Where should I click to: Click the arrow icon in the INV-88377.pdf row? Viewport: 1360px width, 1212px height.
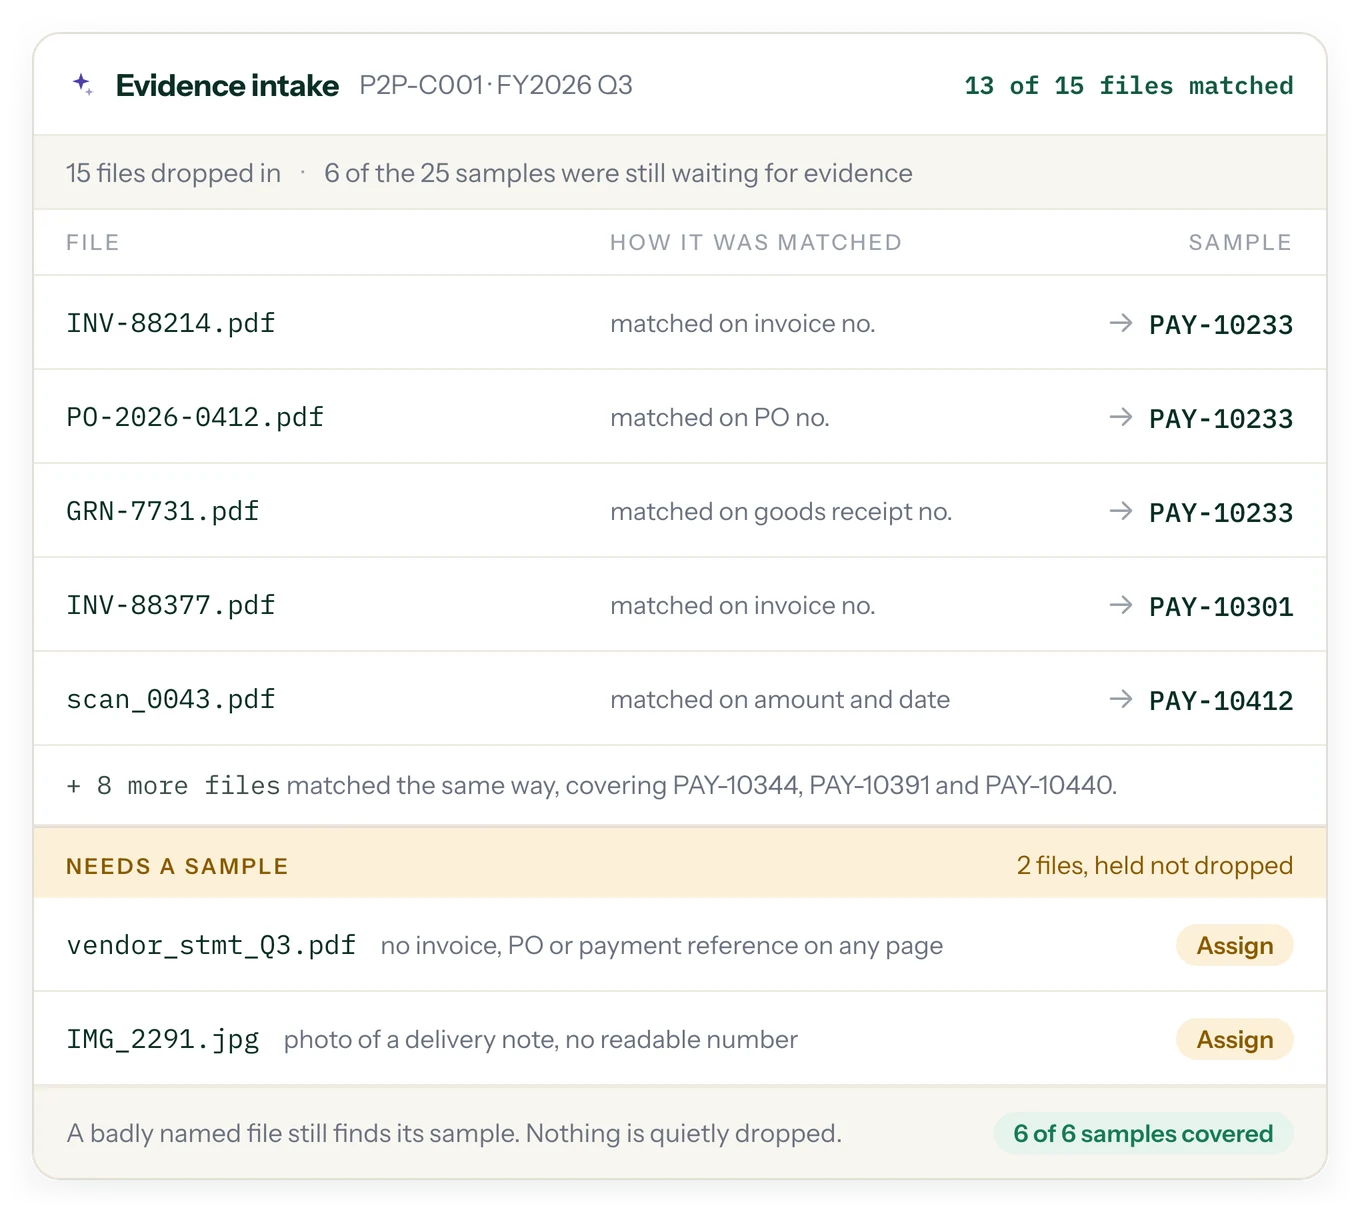click(1121, 605)
